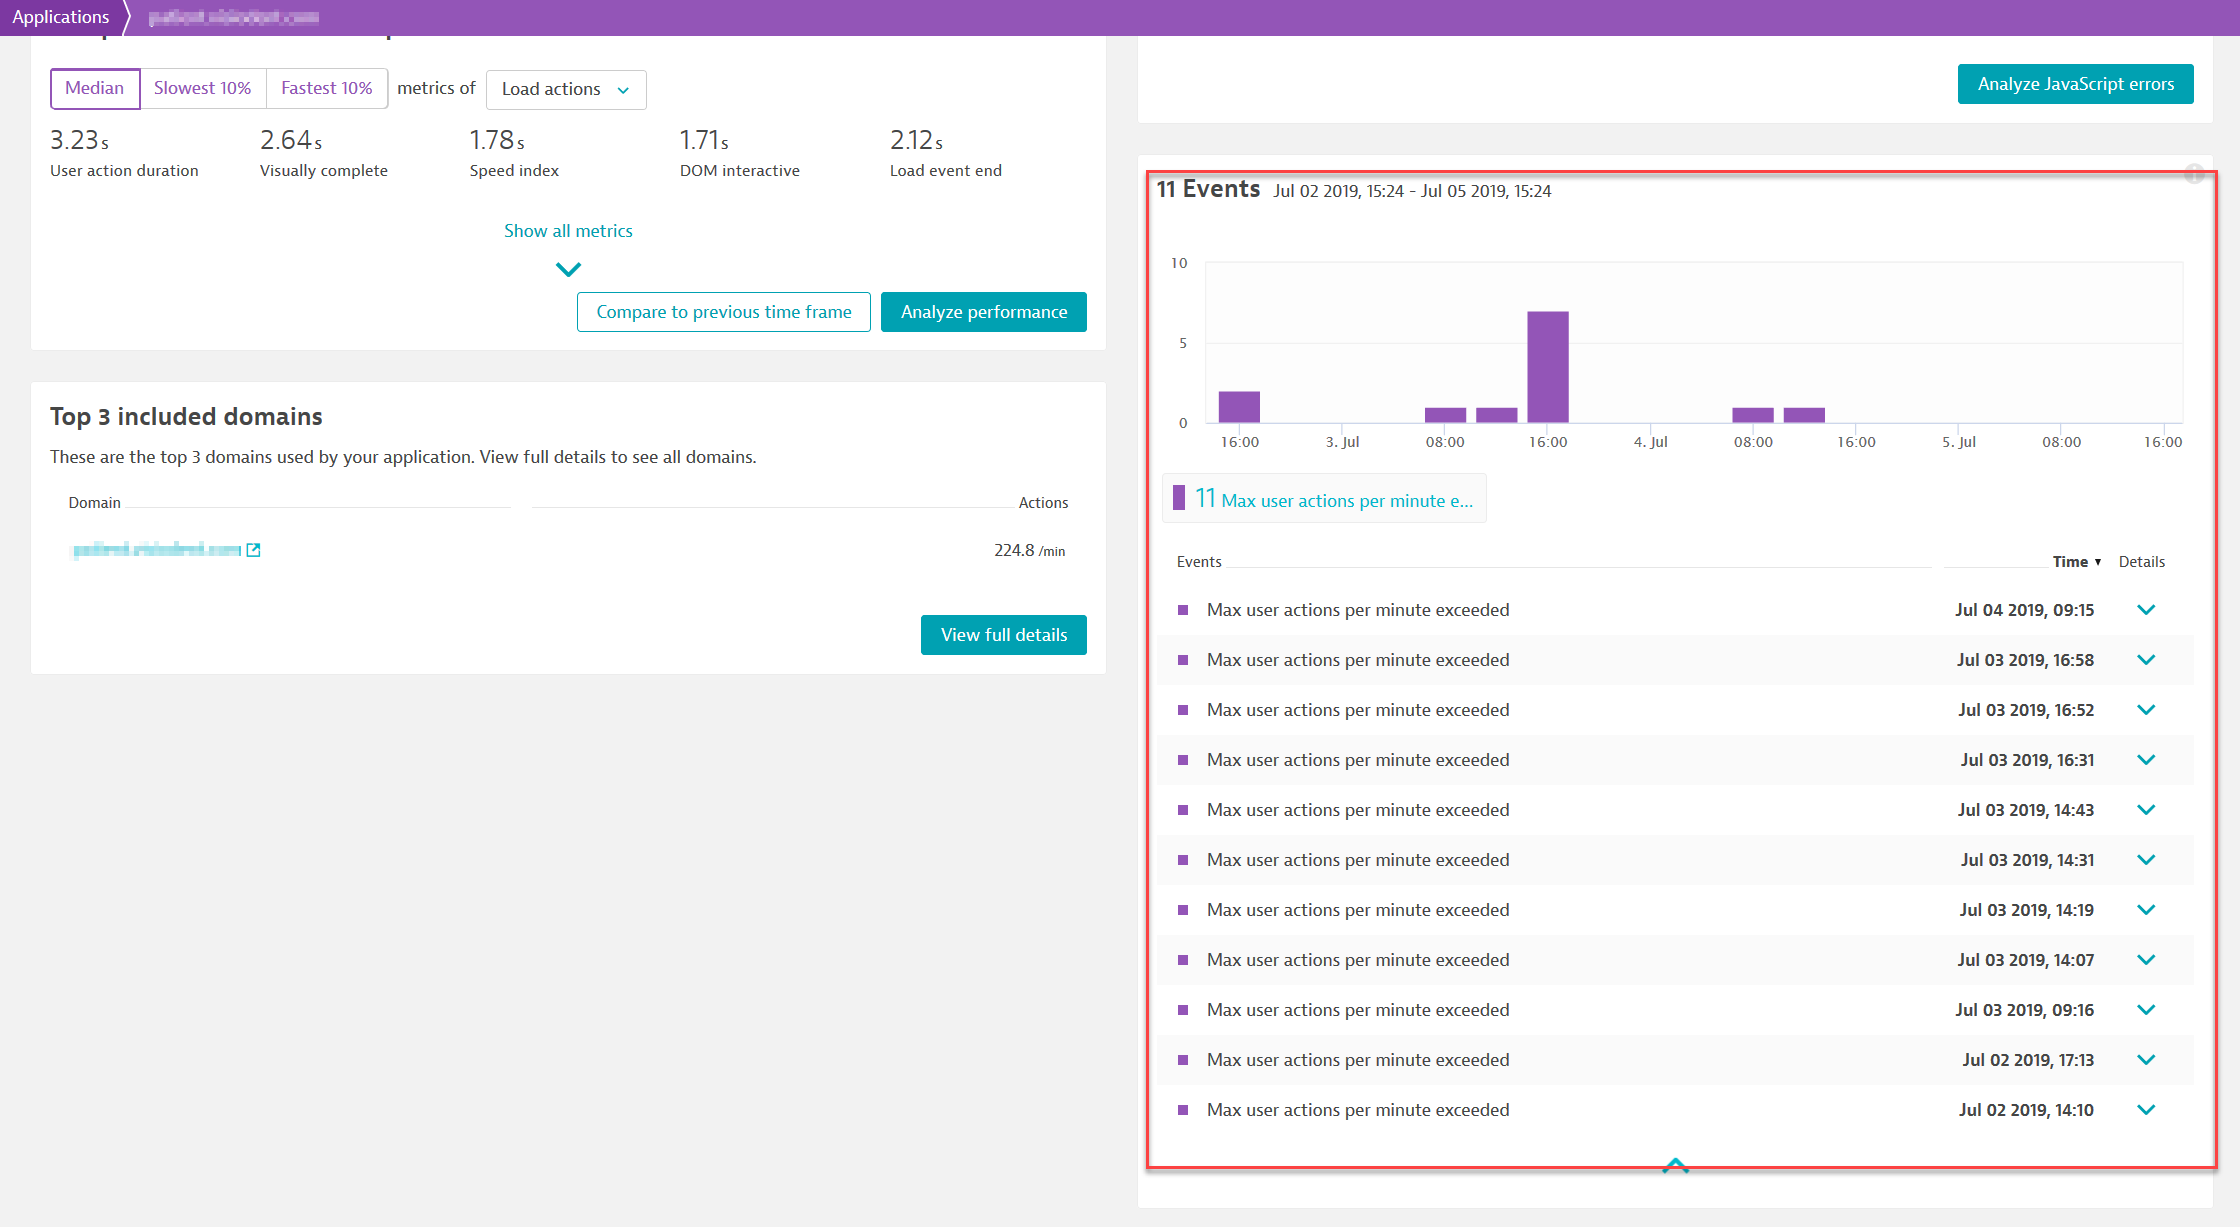The height and width of the screenshot is (1227, 2240).
Task: Open external link icon next to domain
Action: [x=254, y=550]
